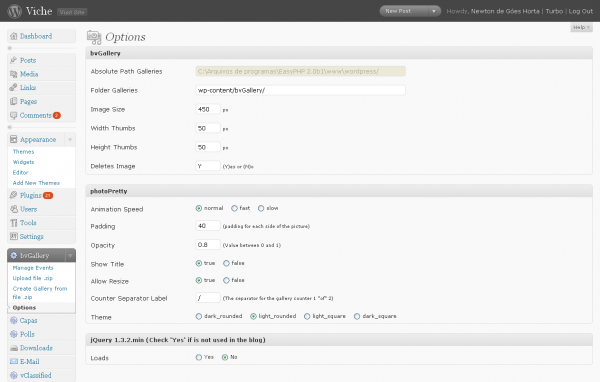This screenshot has width=600, height=382.
Task: Open the Dashboard home icon
Action: click(14, 36)
